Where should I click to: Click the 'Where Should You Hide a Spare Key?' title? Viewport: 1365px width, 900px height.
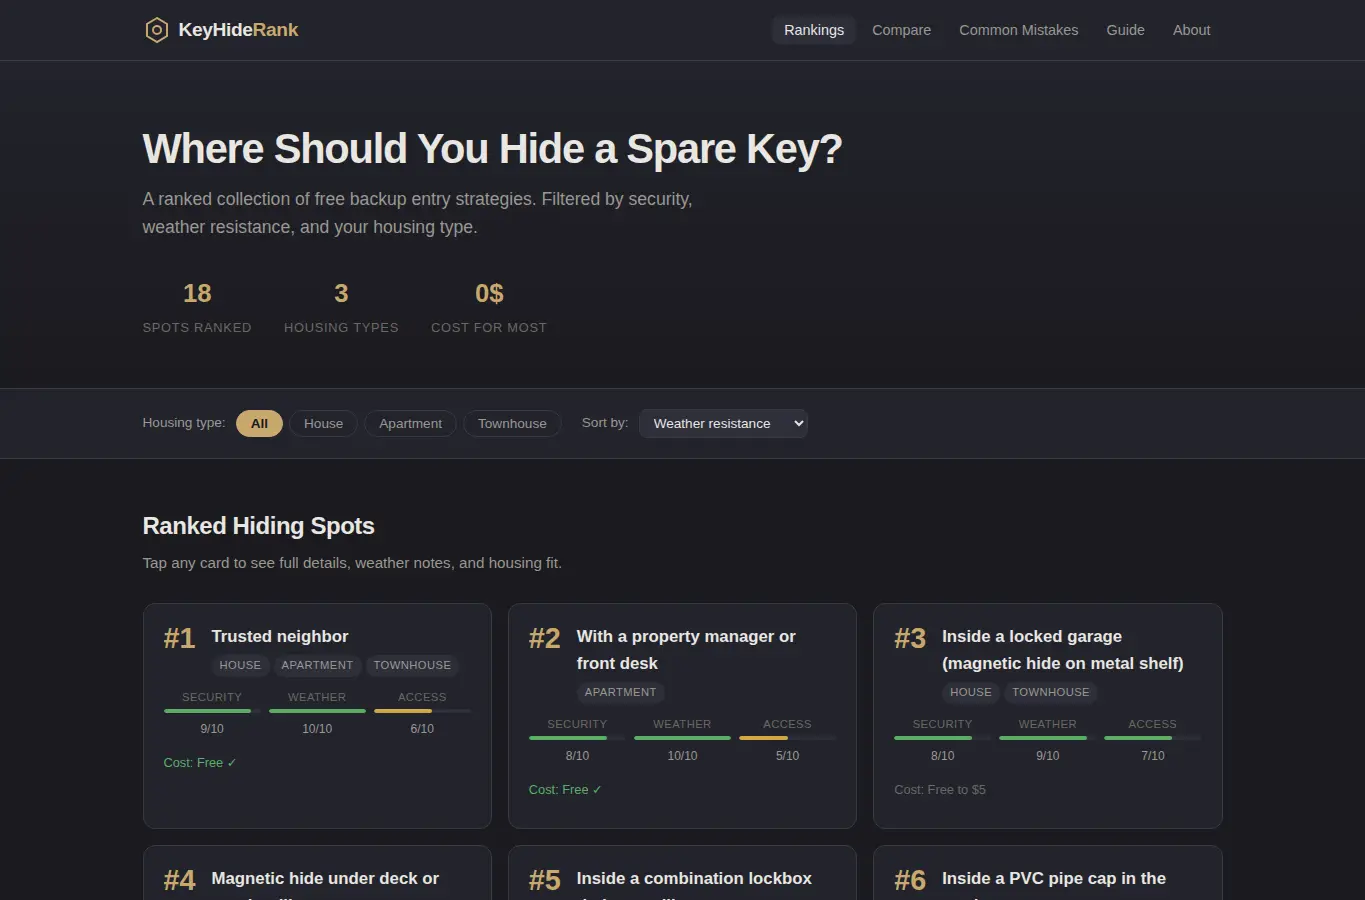click(492, 149)
